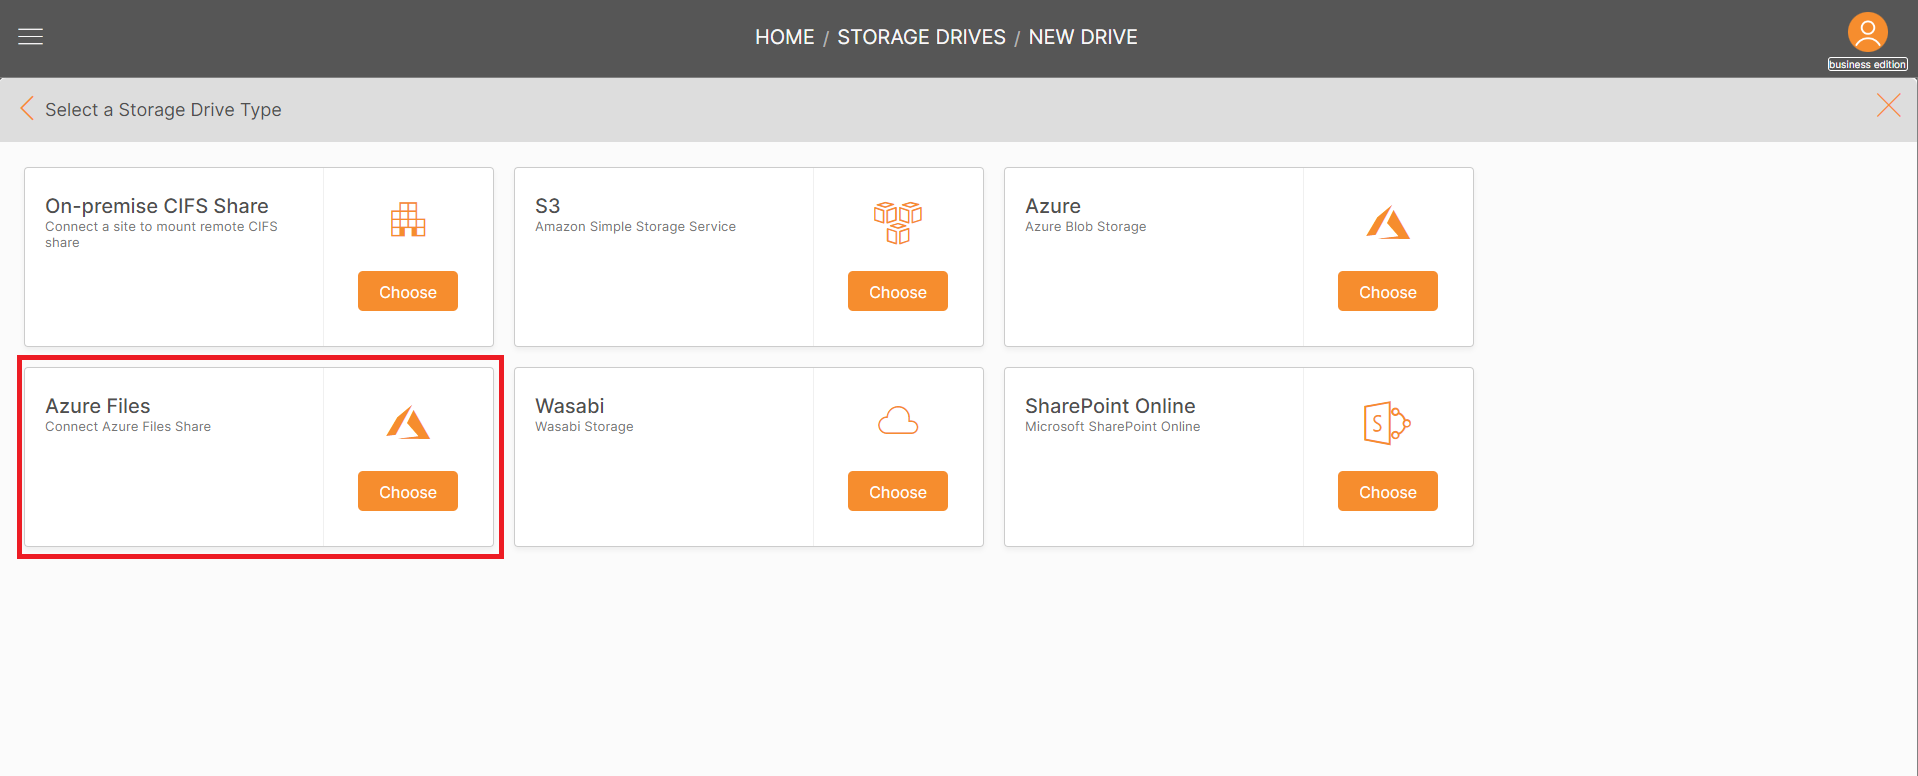Click the NEW DRIVE breadcrumb

(x=1083, y=37)
